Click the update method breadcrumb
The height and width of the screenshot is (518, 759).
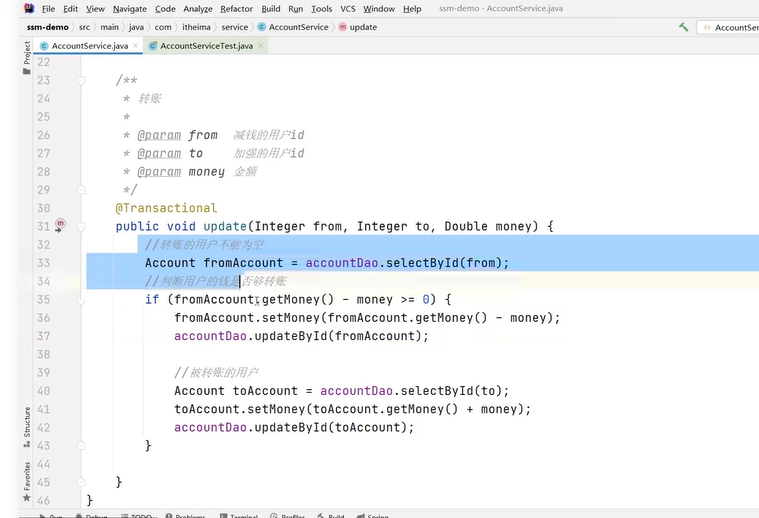[x=358, y=27]
